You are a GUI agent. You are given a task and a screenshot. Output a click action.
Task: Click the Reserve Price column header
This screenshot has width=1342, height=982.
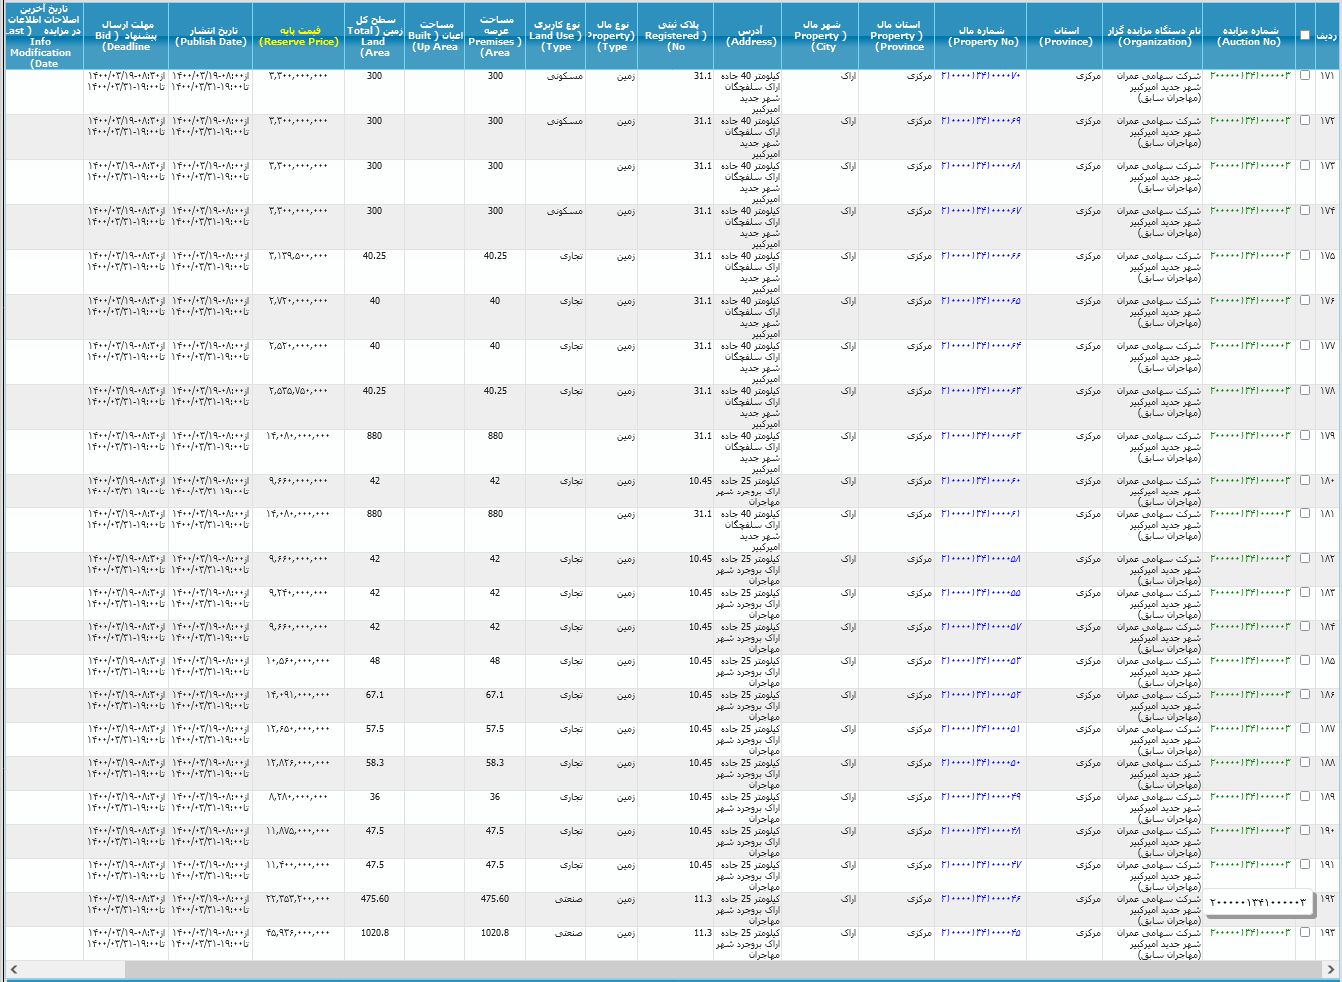(x=298, y=36)
